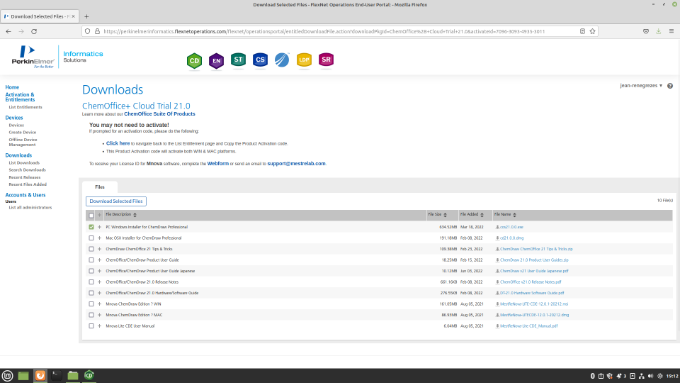The height and width of the screenshot is (383, 680).
Task: Close the Download Selected Files browser tab
Action: pos(73,16)
